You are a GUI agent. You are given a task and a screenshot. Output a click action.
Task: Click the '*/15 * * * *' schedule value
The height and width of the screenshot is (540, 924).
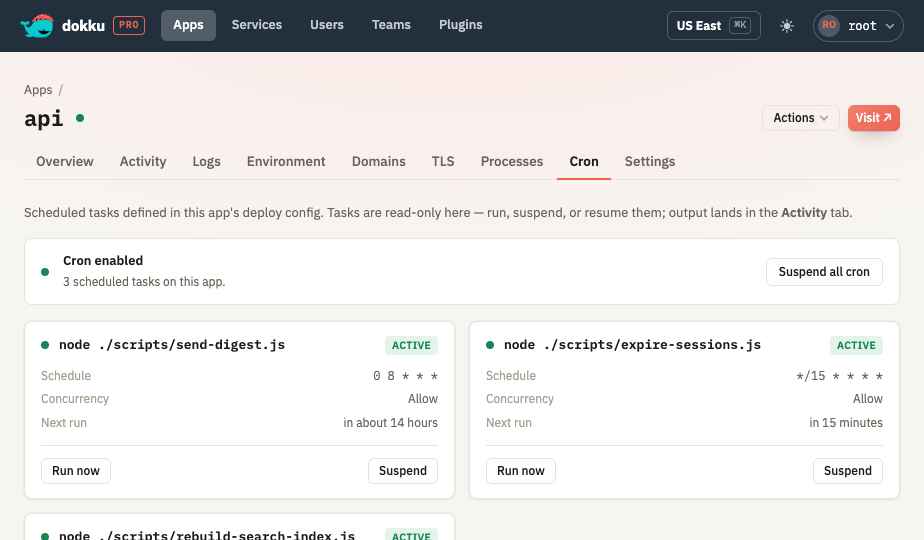839,376
